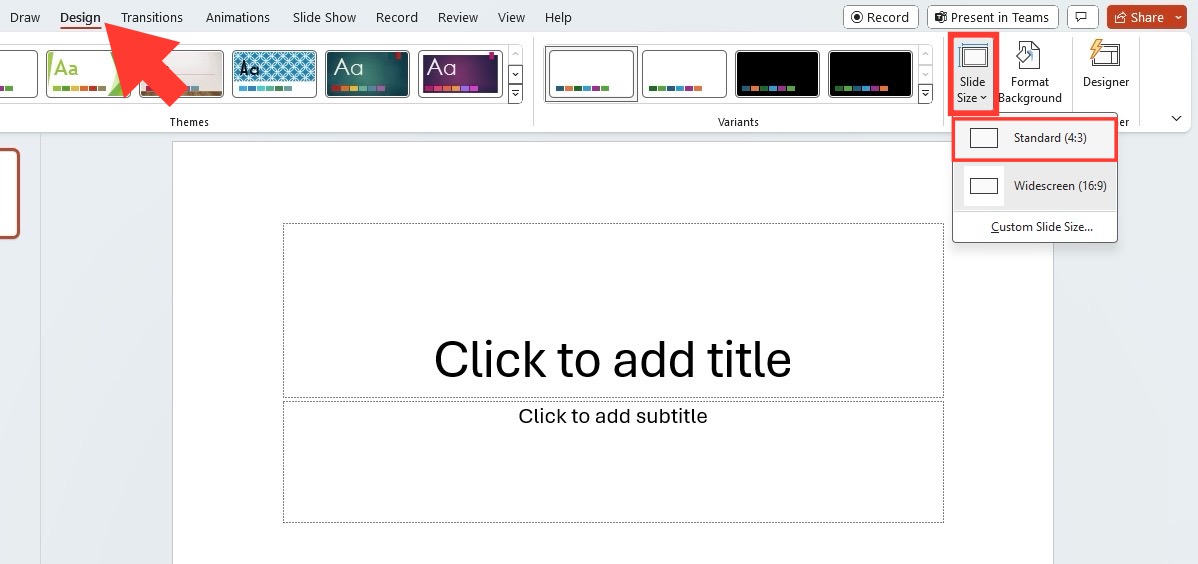Apply the blue patterned theme thumbnail
This screenshot has height=564, width=1198.
click(274, 74)
